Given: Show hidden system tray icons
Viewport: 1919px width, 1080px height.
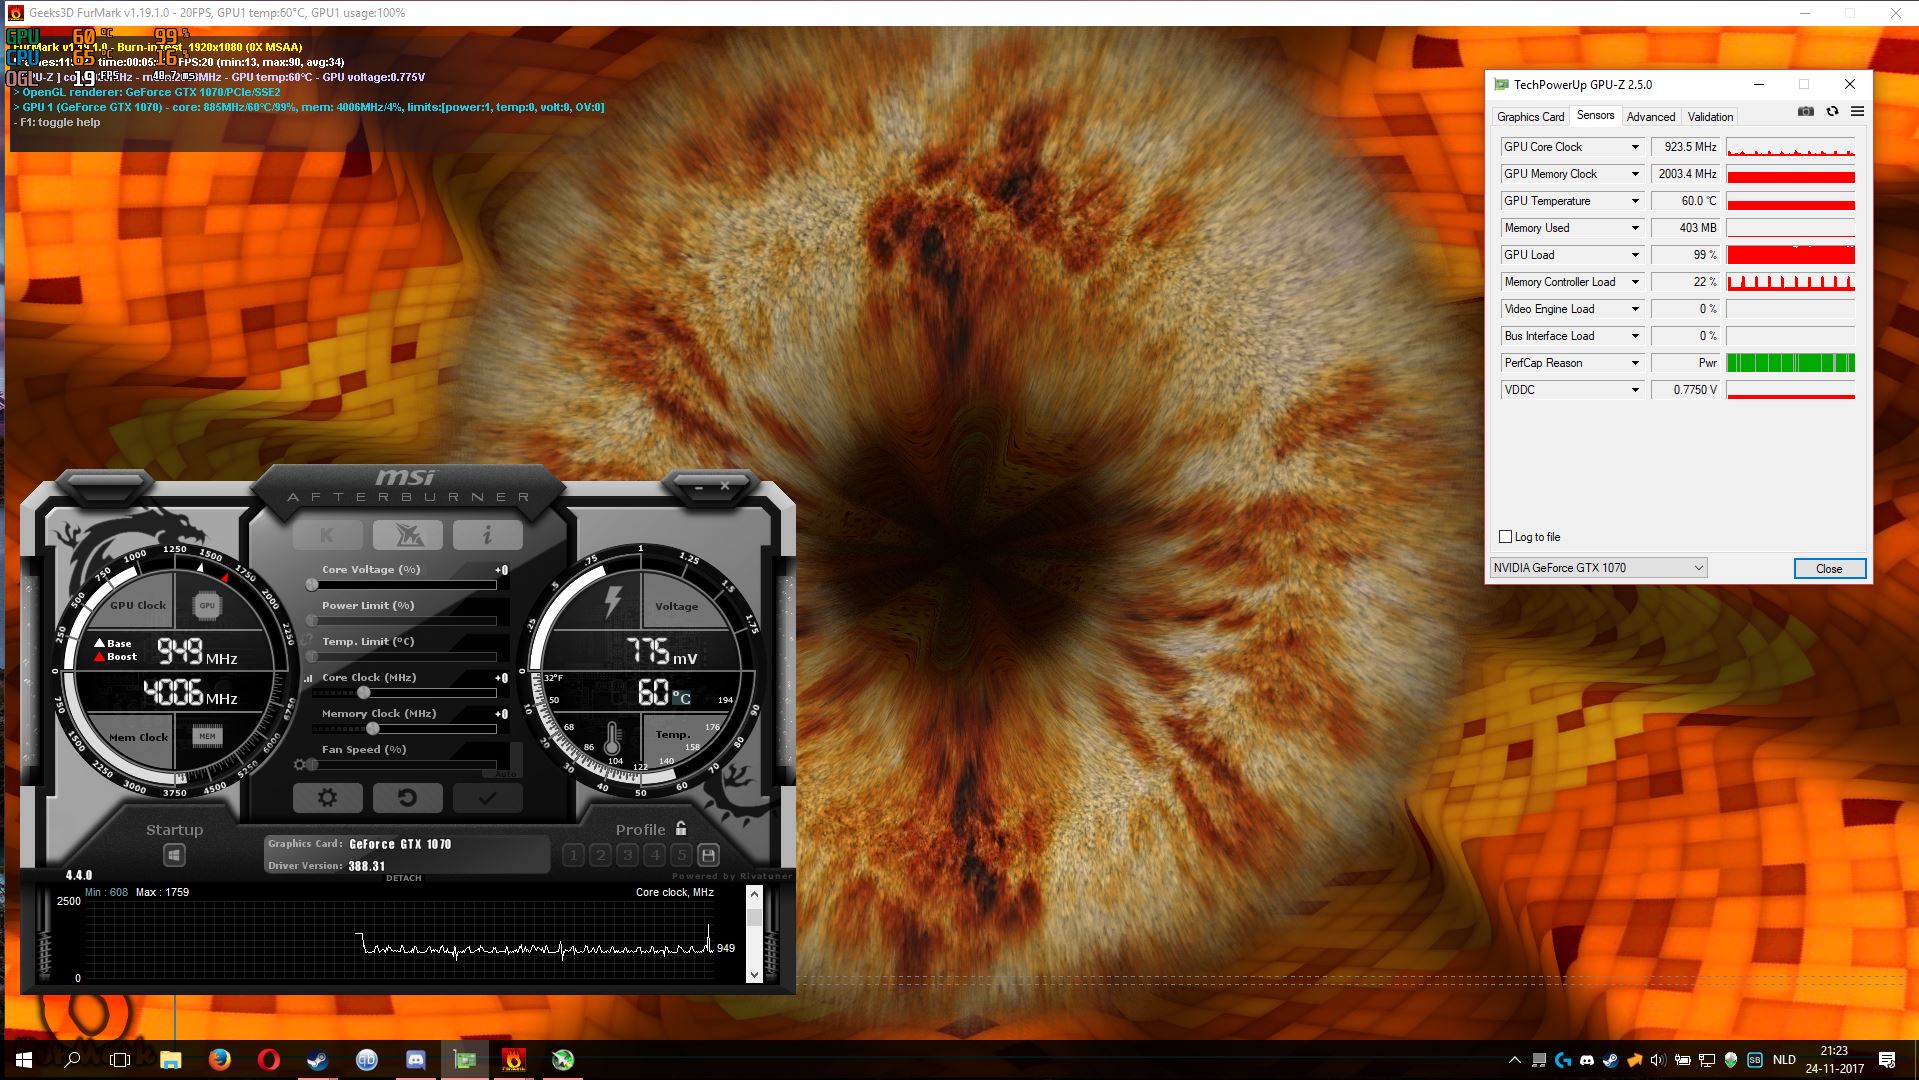Looking at the screenshot, I should pos(1514,1060).
